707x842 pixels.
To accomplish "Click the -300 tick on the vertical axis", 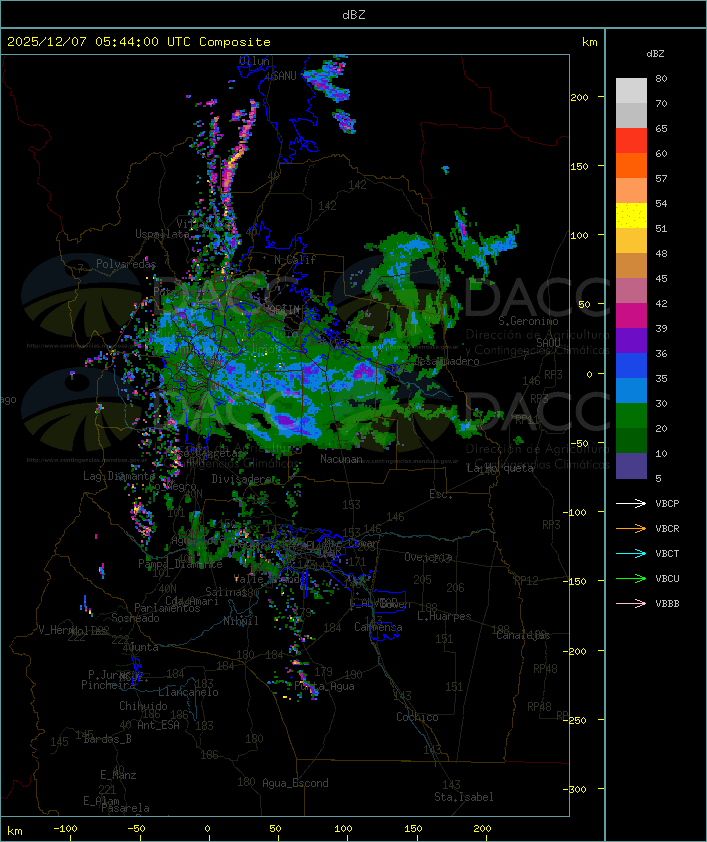I will (577, 789).
